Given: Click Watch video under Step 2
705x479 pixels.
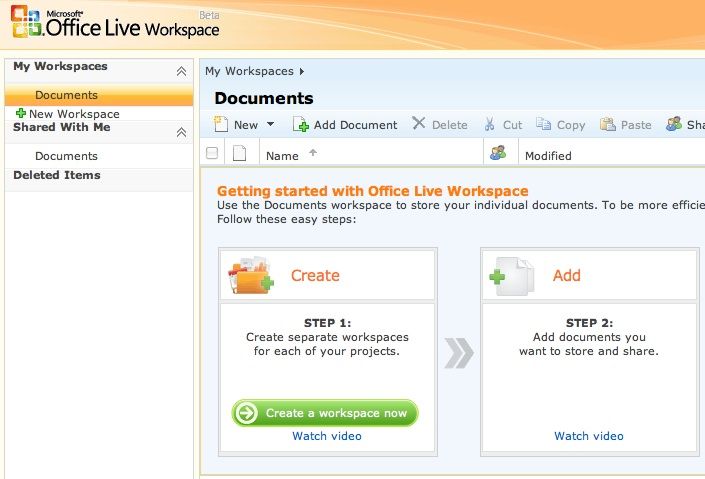Looking at the screenshot, I should (589, 436).
